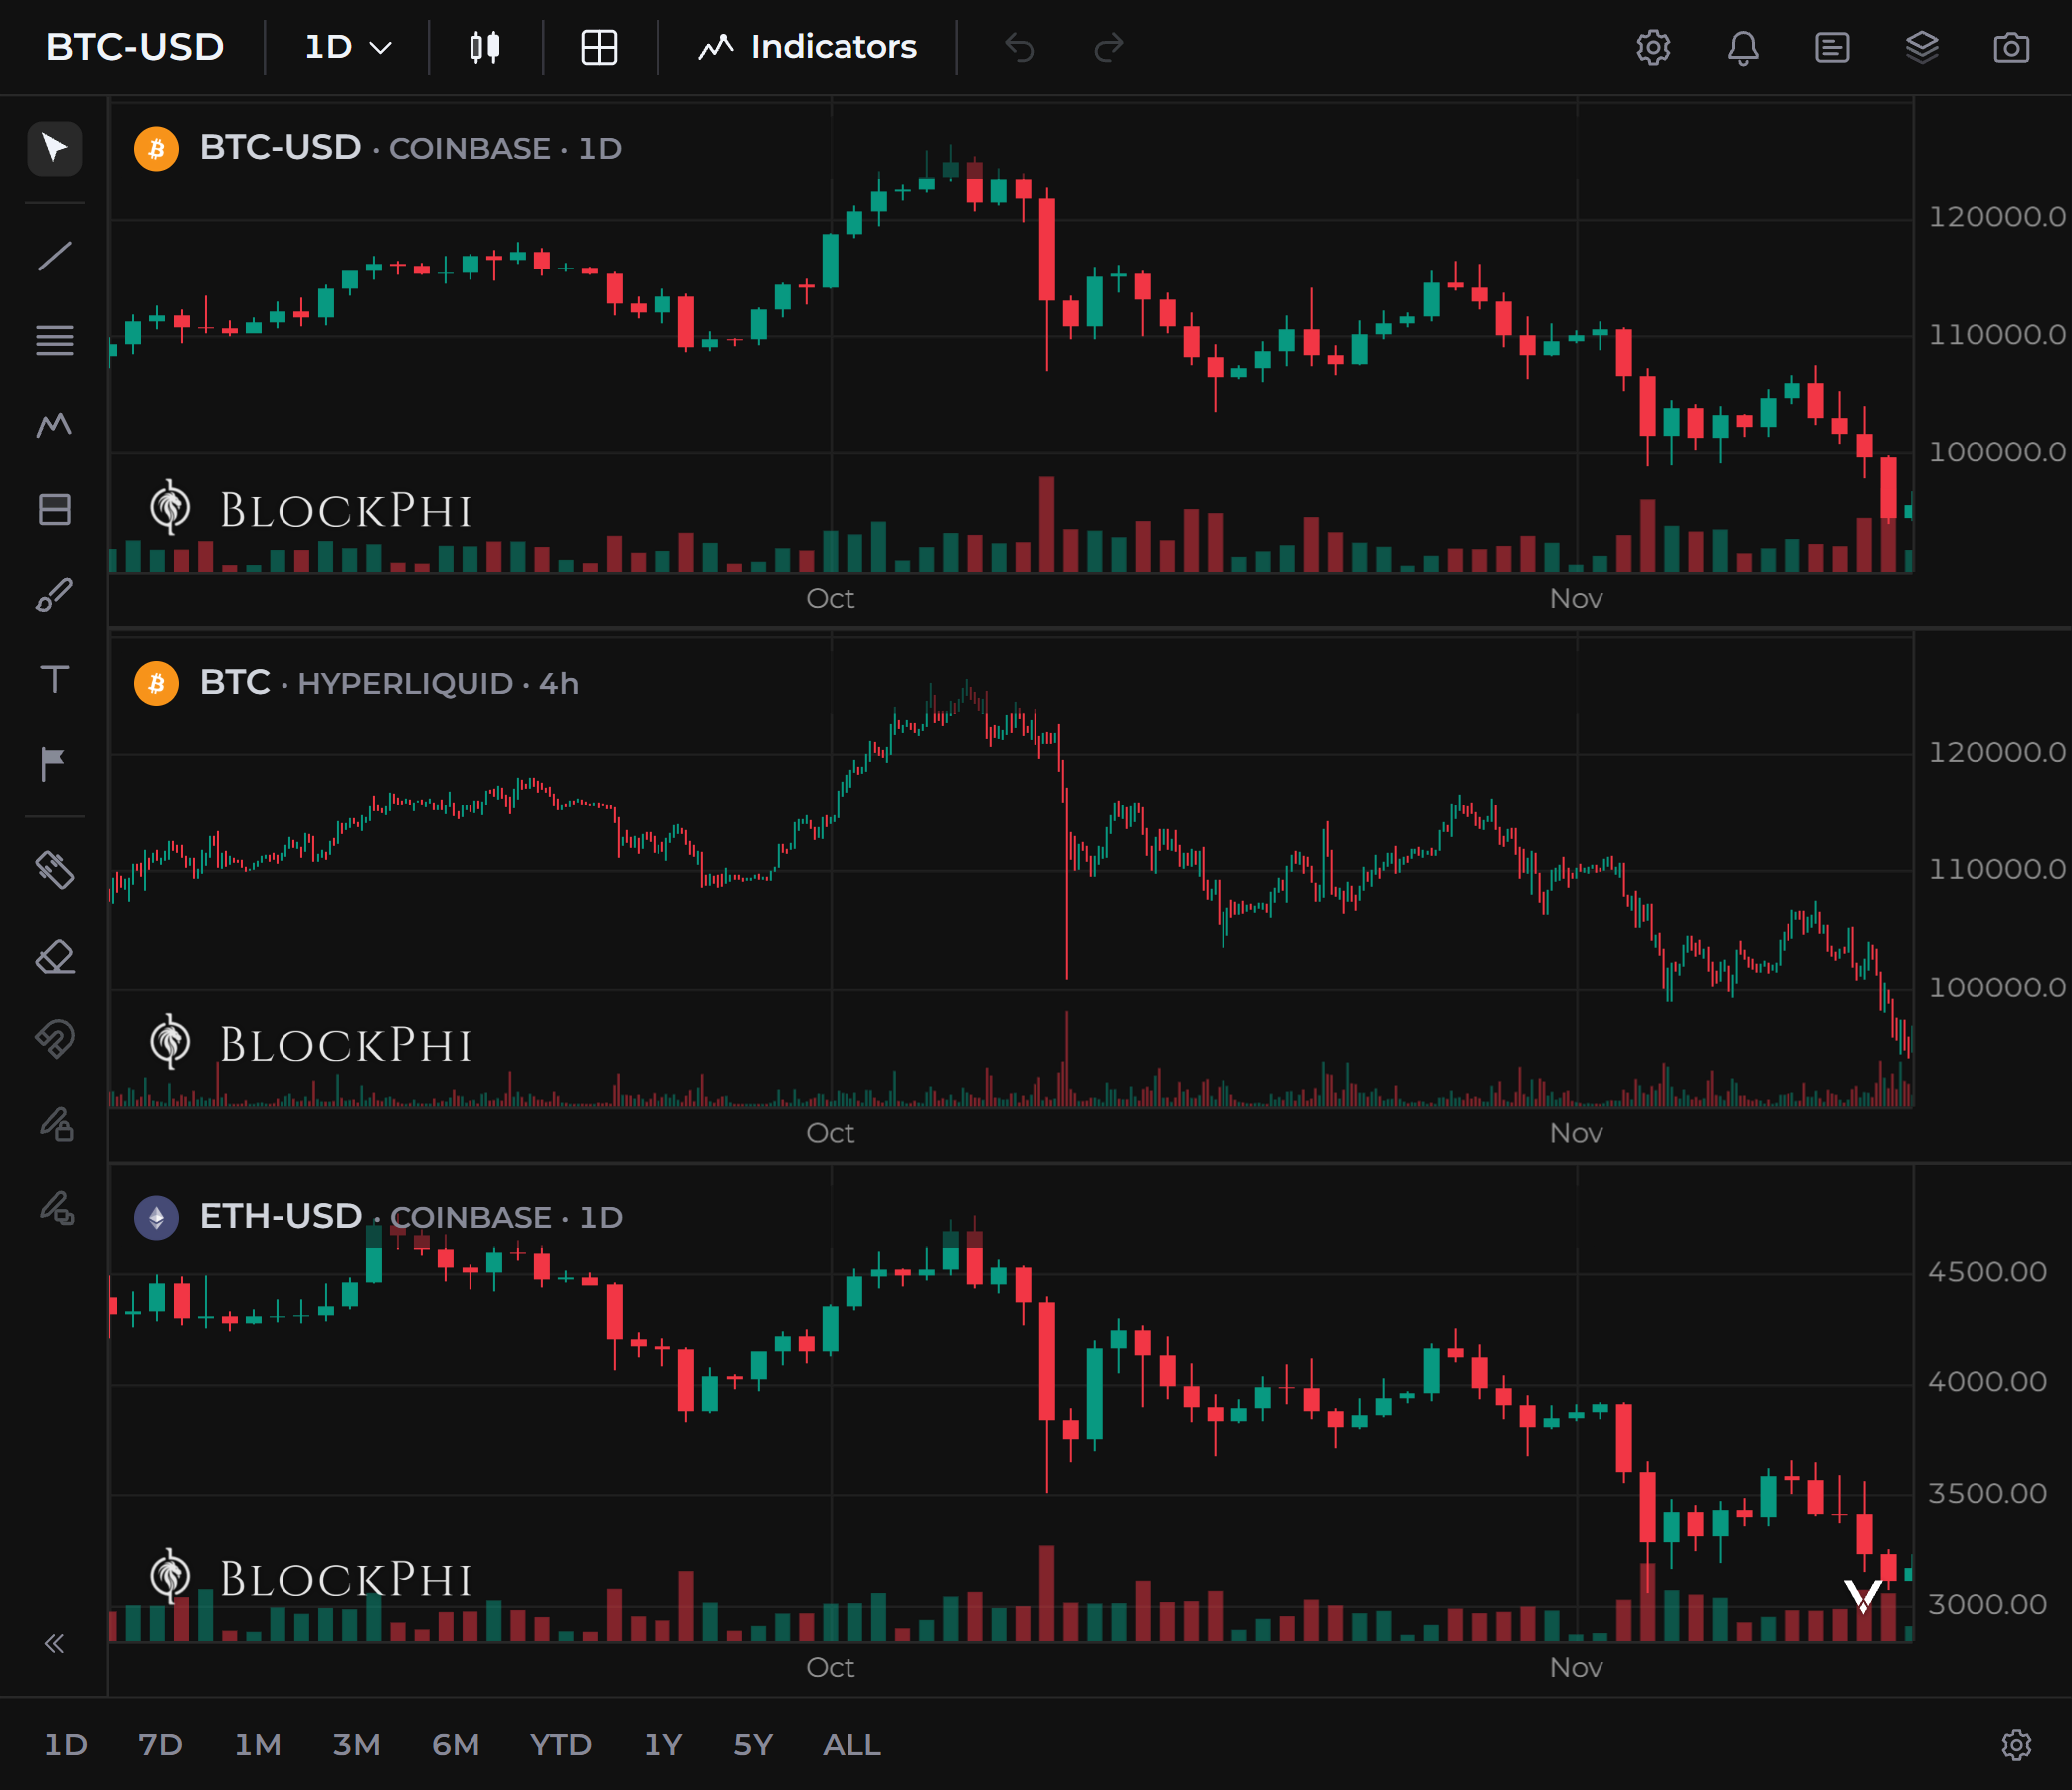Take a chart snapshot with camera icon
Screen dimensions: 2072x1790
tap(2011, 47)
